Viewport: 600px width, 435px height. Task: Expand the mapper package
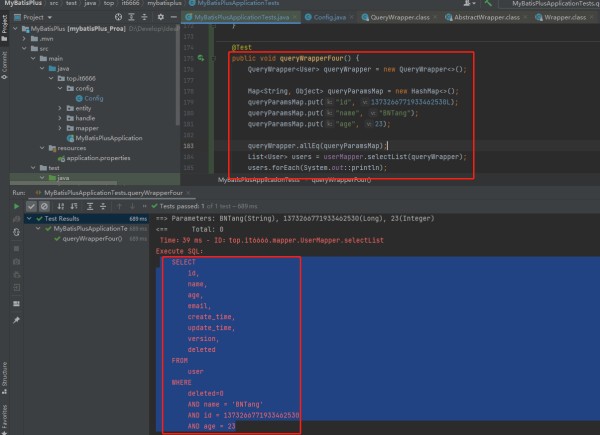[x=60, y=128]
